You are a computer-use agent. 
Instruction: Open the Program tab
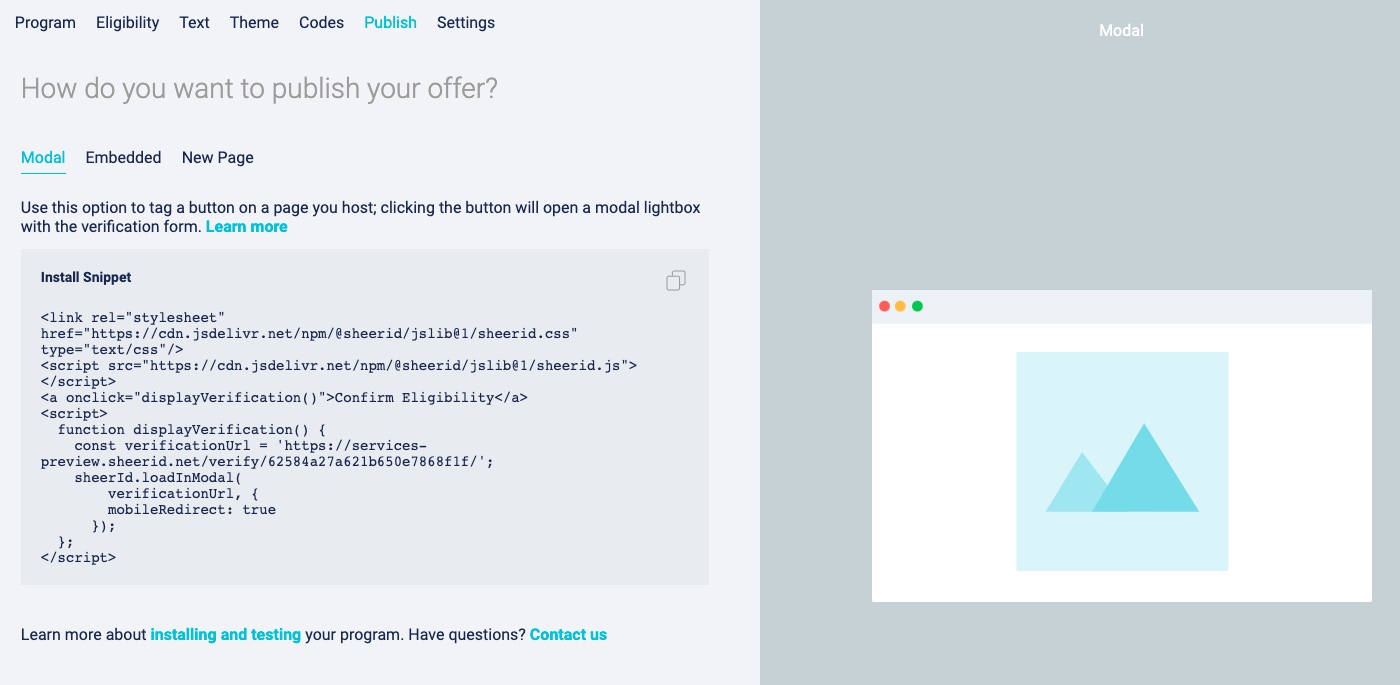click(45, 22)
